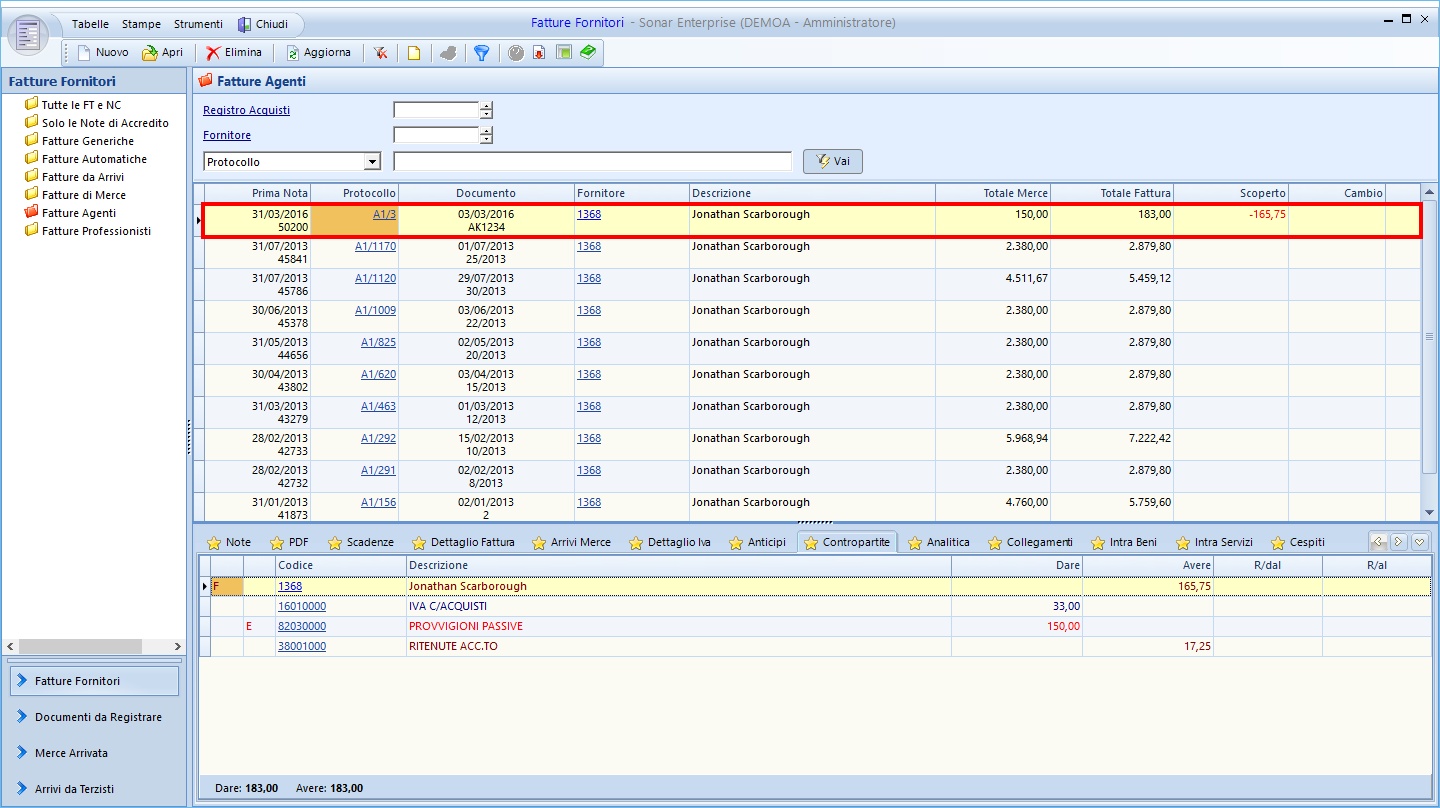Screen dimensions: 1440x808
Task: Click the green window layout icon
Action: click(x=563, y=53)
